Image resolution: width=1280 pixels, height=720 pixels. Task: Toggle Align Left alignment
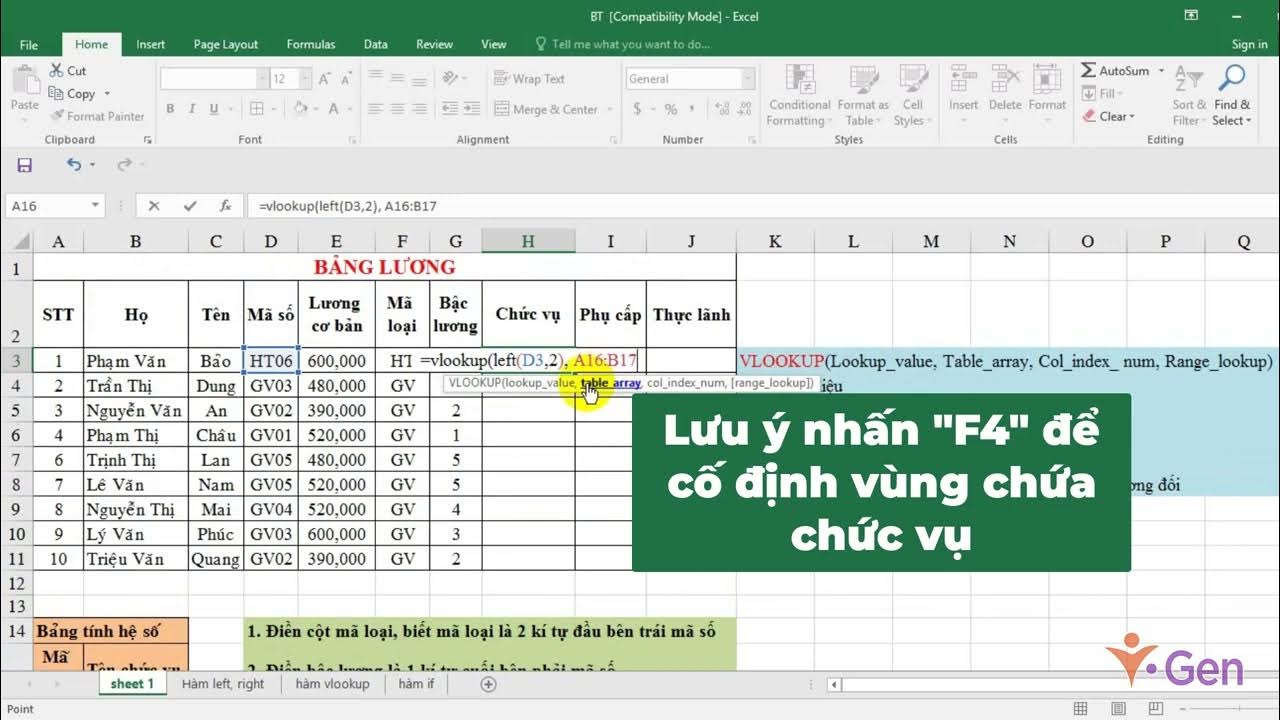point(376,109)
